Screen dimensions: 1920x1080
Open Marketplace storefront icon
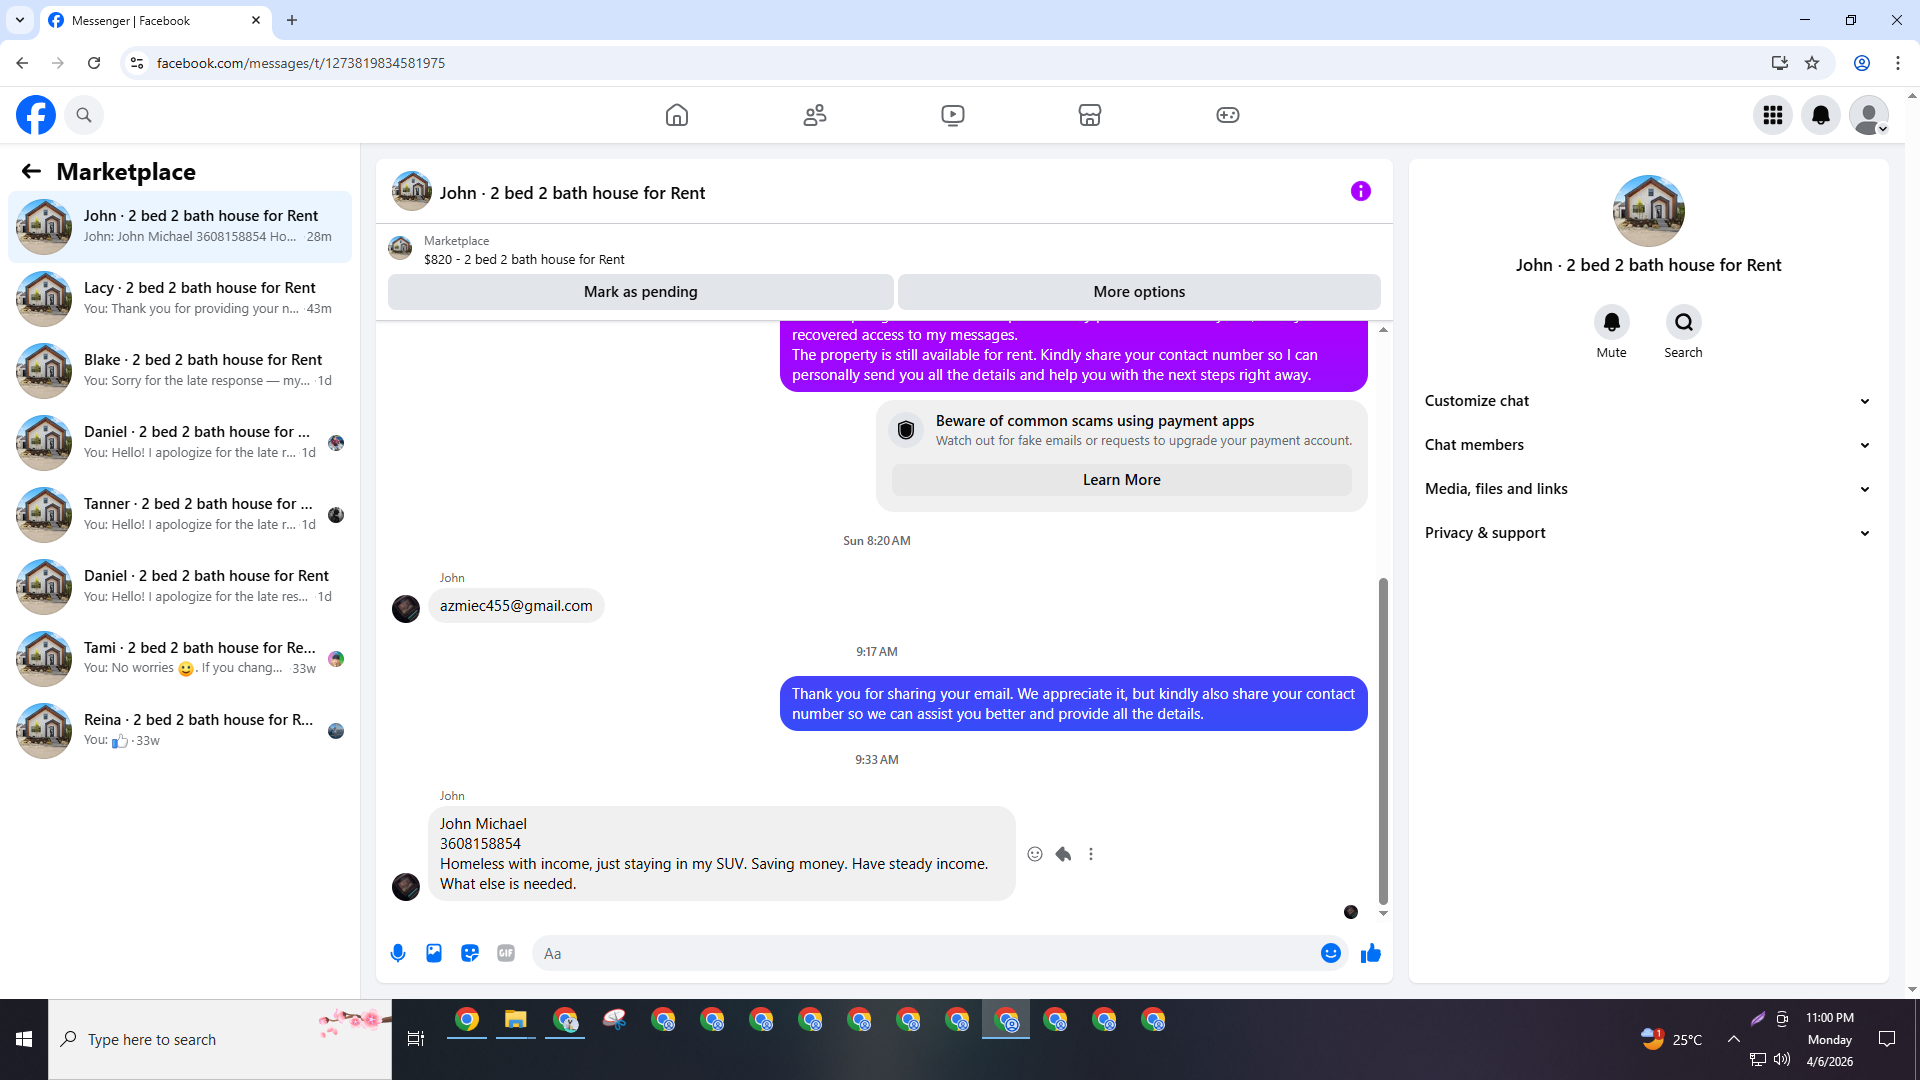pos(1090,115)
